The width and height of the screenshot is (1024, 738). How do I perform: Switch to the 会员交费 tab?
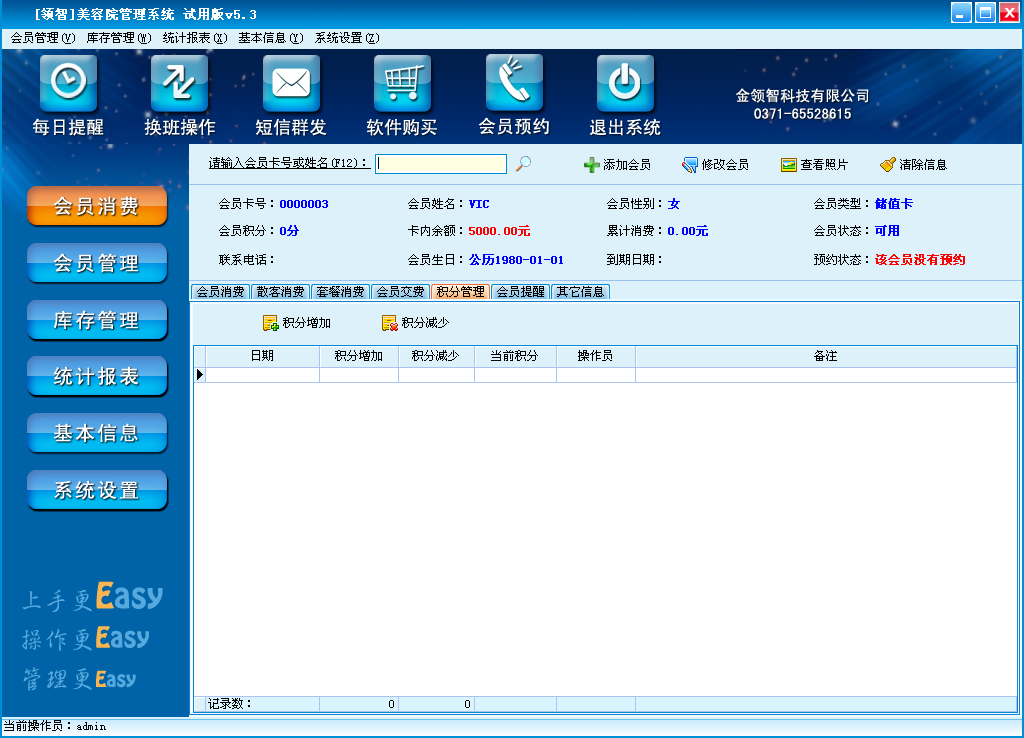(400, 292)
